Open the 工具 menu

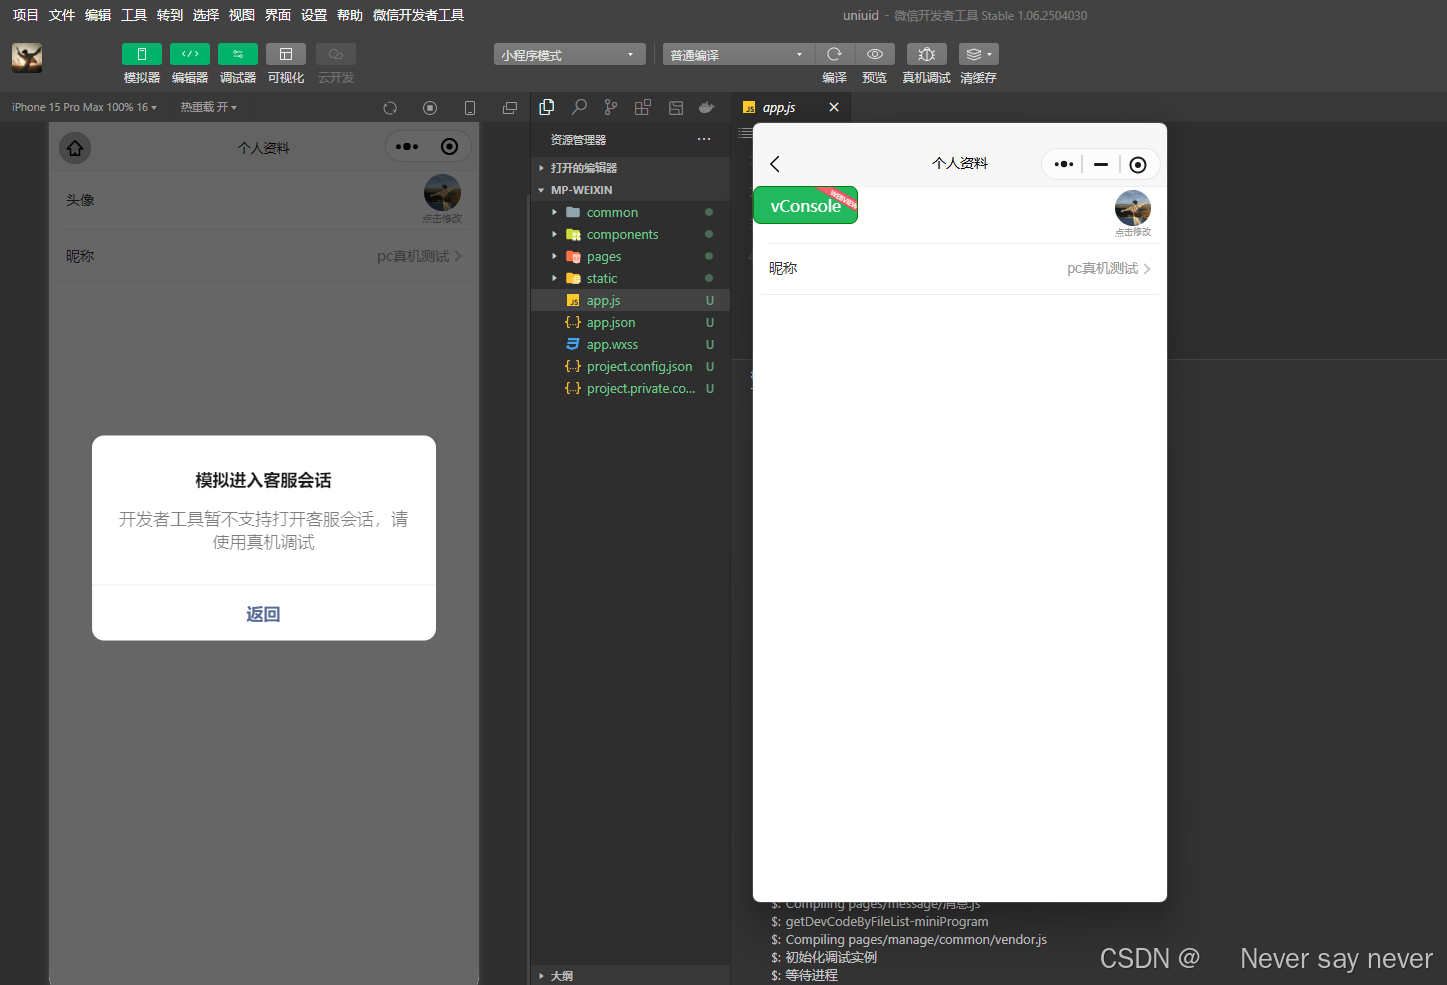coord(133,15)
